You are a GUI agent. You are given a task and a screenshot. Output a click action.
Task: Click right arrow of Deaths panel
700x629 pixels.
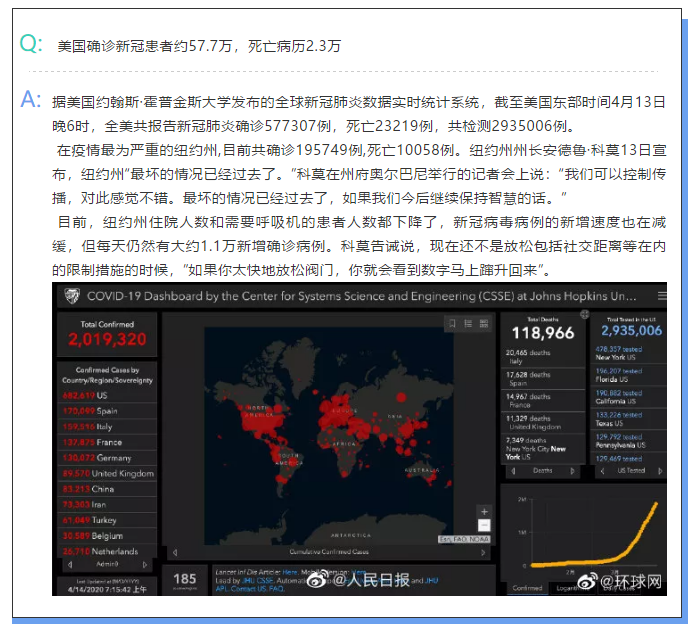click(572, 471)
